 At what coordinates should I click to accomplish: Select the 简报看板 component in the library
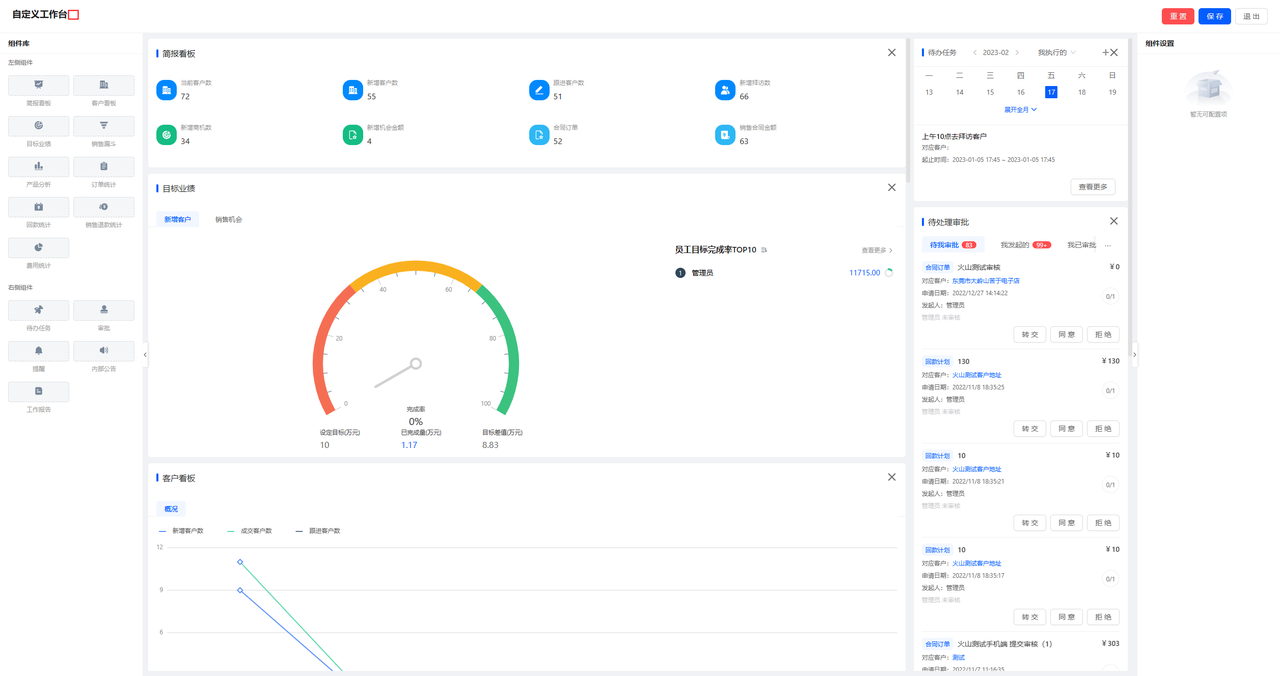pos(38,85)
